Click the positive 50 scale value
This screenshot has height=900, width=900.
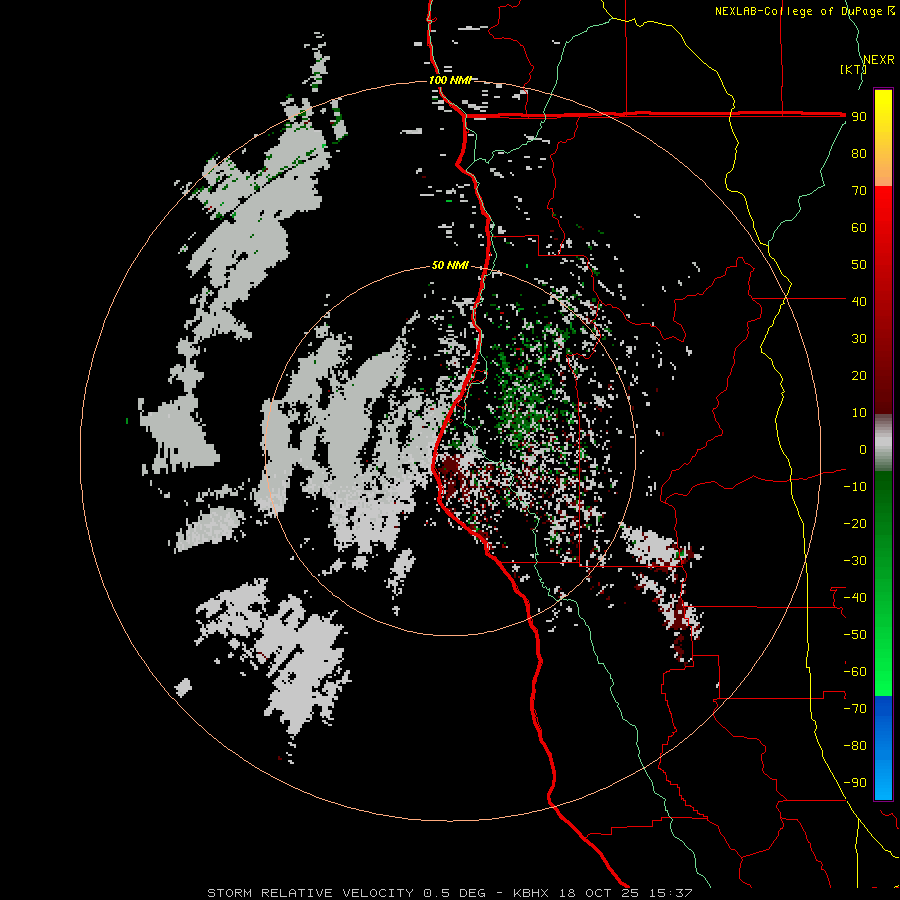coord(859,265)
